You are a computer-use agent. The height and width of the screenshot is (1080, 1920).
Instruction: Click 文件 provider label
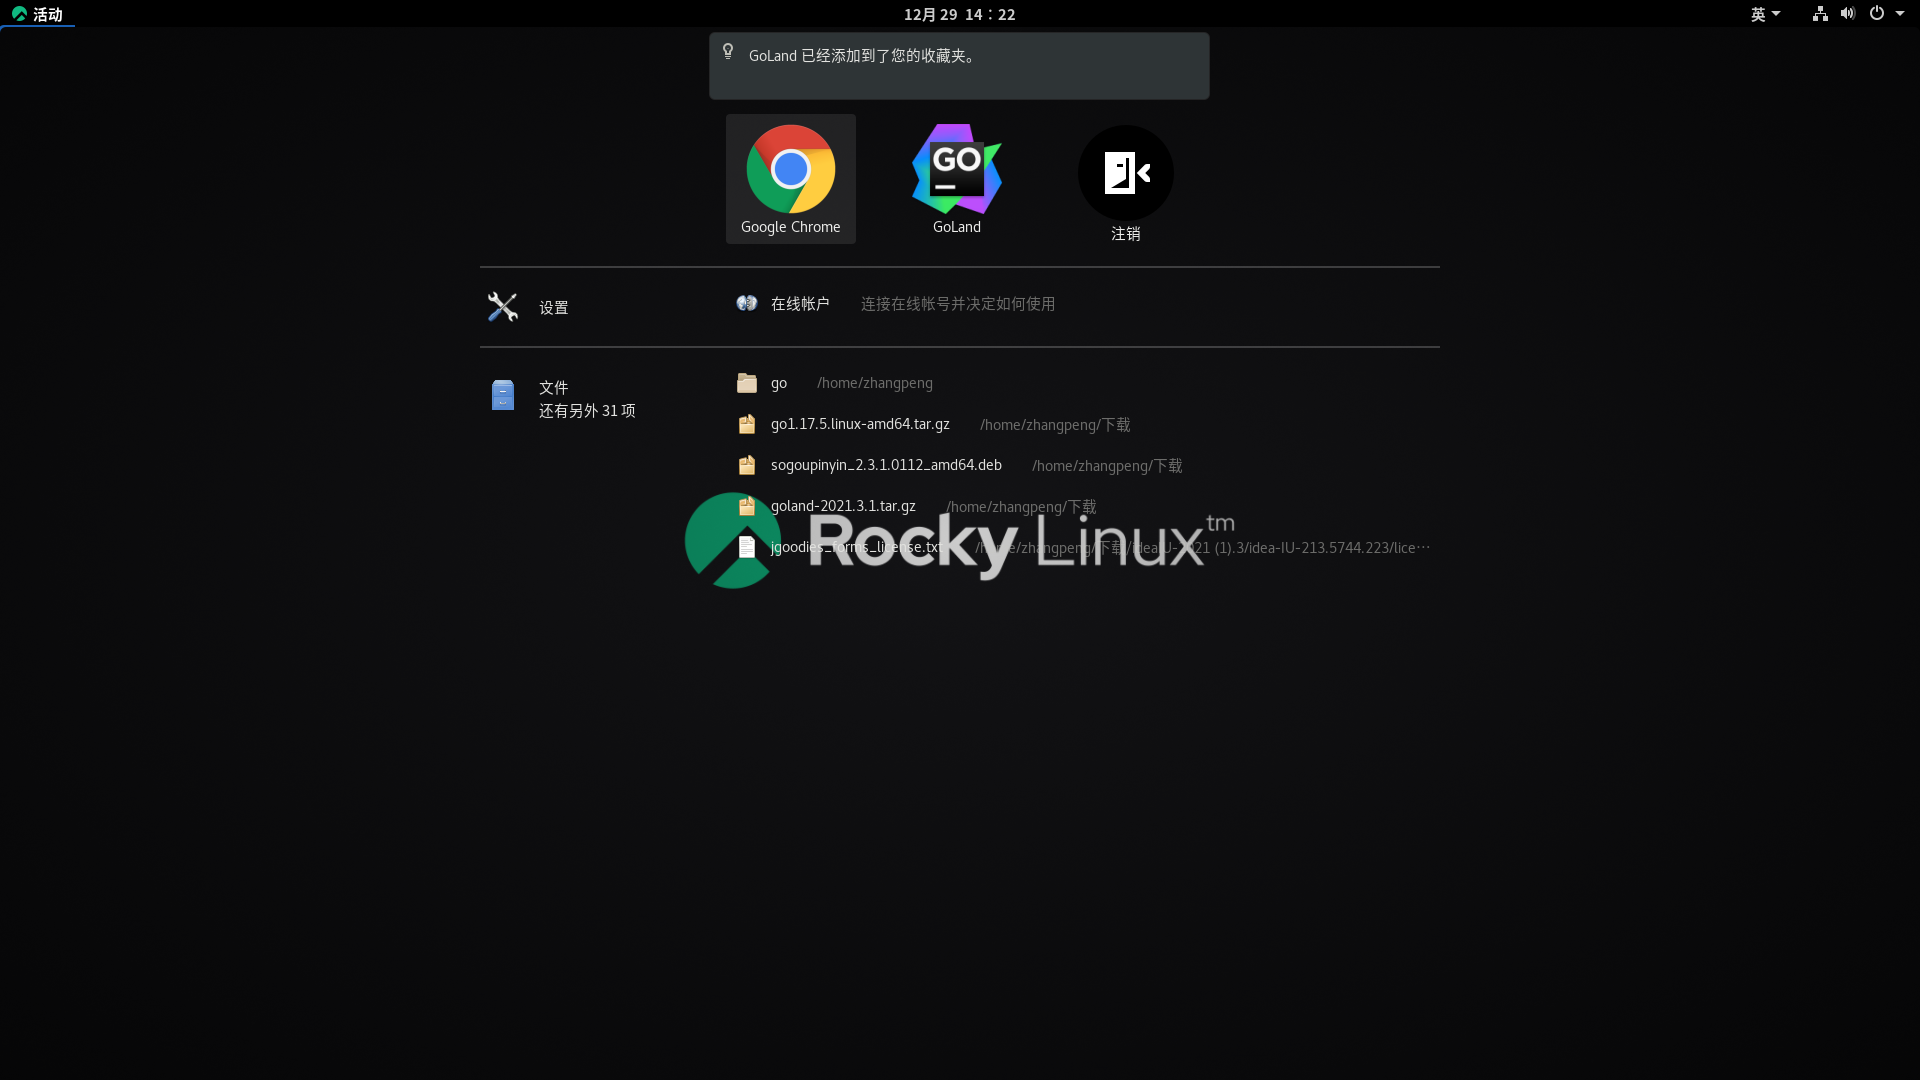click(x=554, y=388)
